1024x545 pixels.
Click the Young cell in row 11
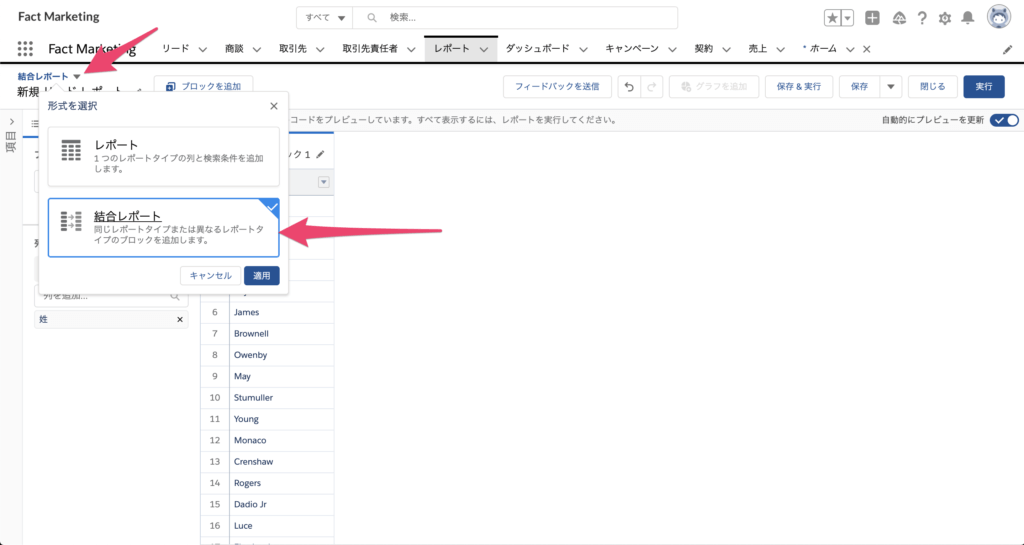coord(281,419)
